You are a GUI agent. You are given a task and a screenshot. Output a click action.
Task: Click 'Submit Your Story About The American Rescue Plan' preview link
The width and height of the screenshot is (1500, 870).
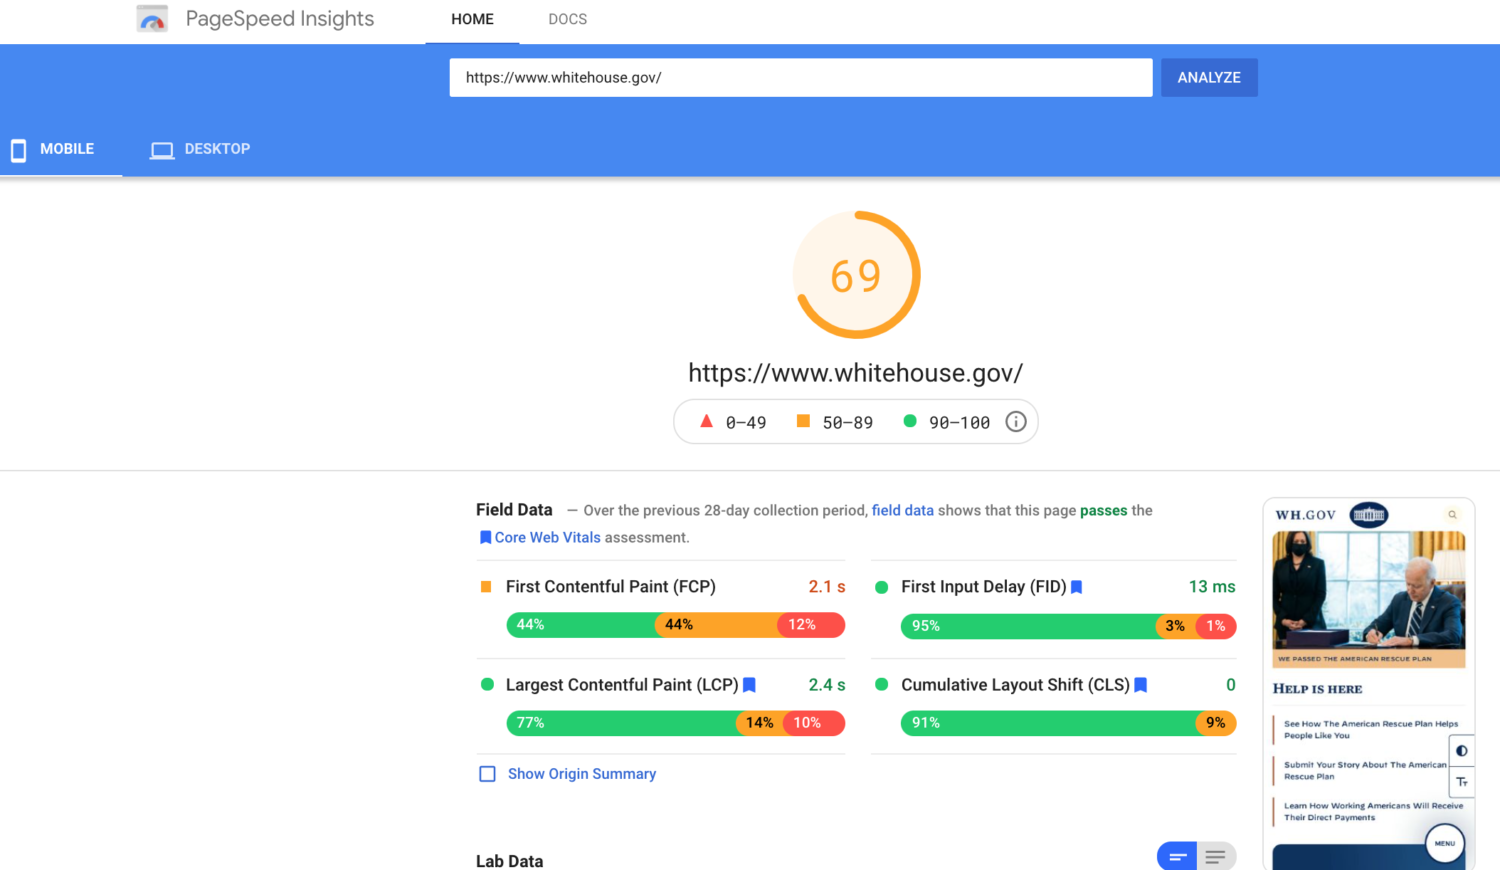click(x=1365, y=770)
